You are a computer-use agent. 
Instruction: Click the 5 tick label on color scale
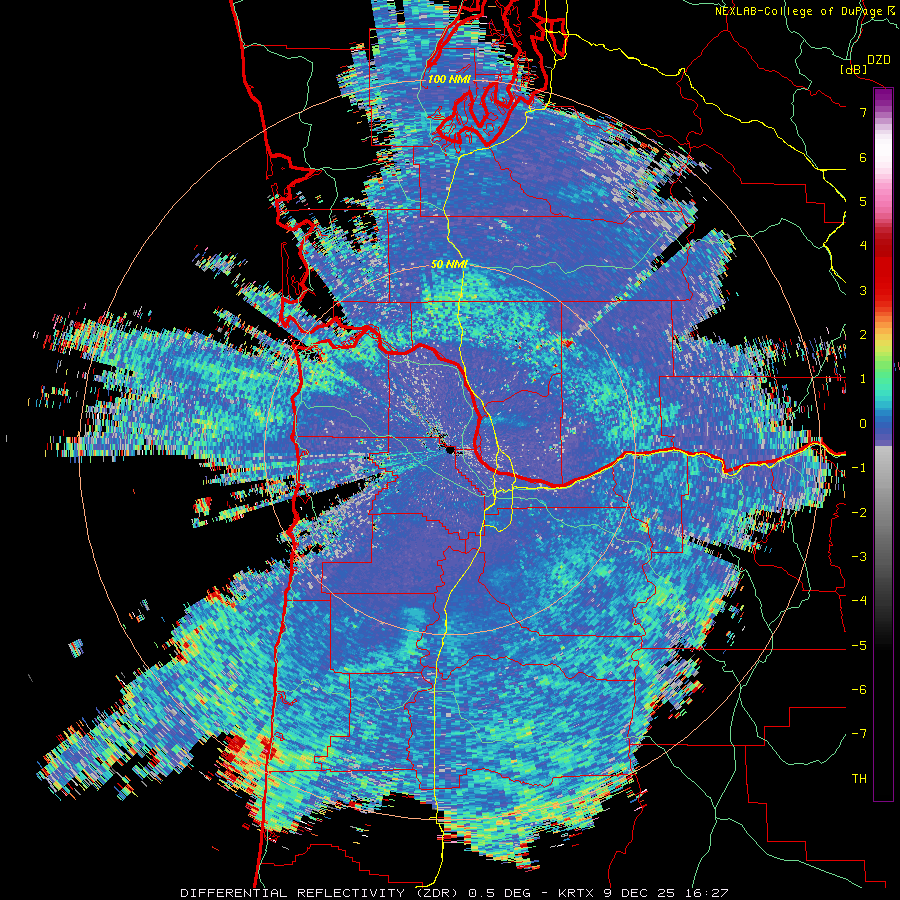863,201
